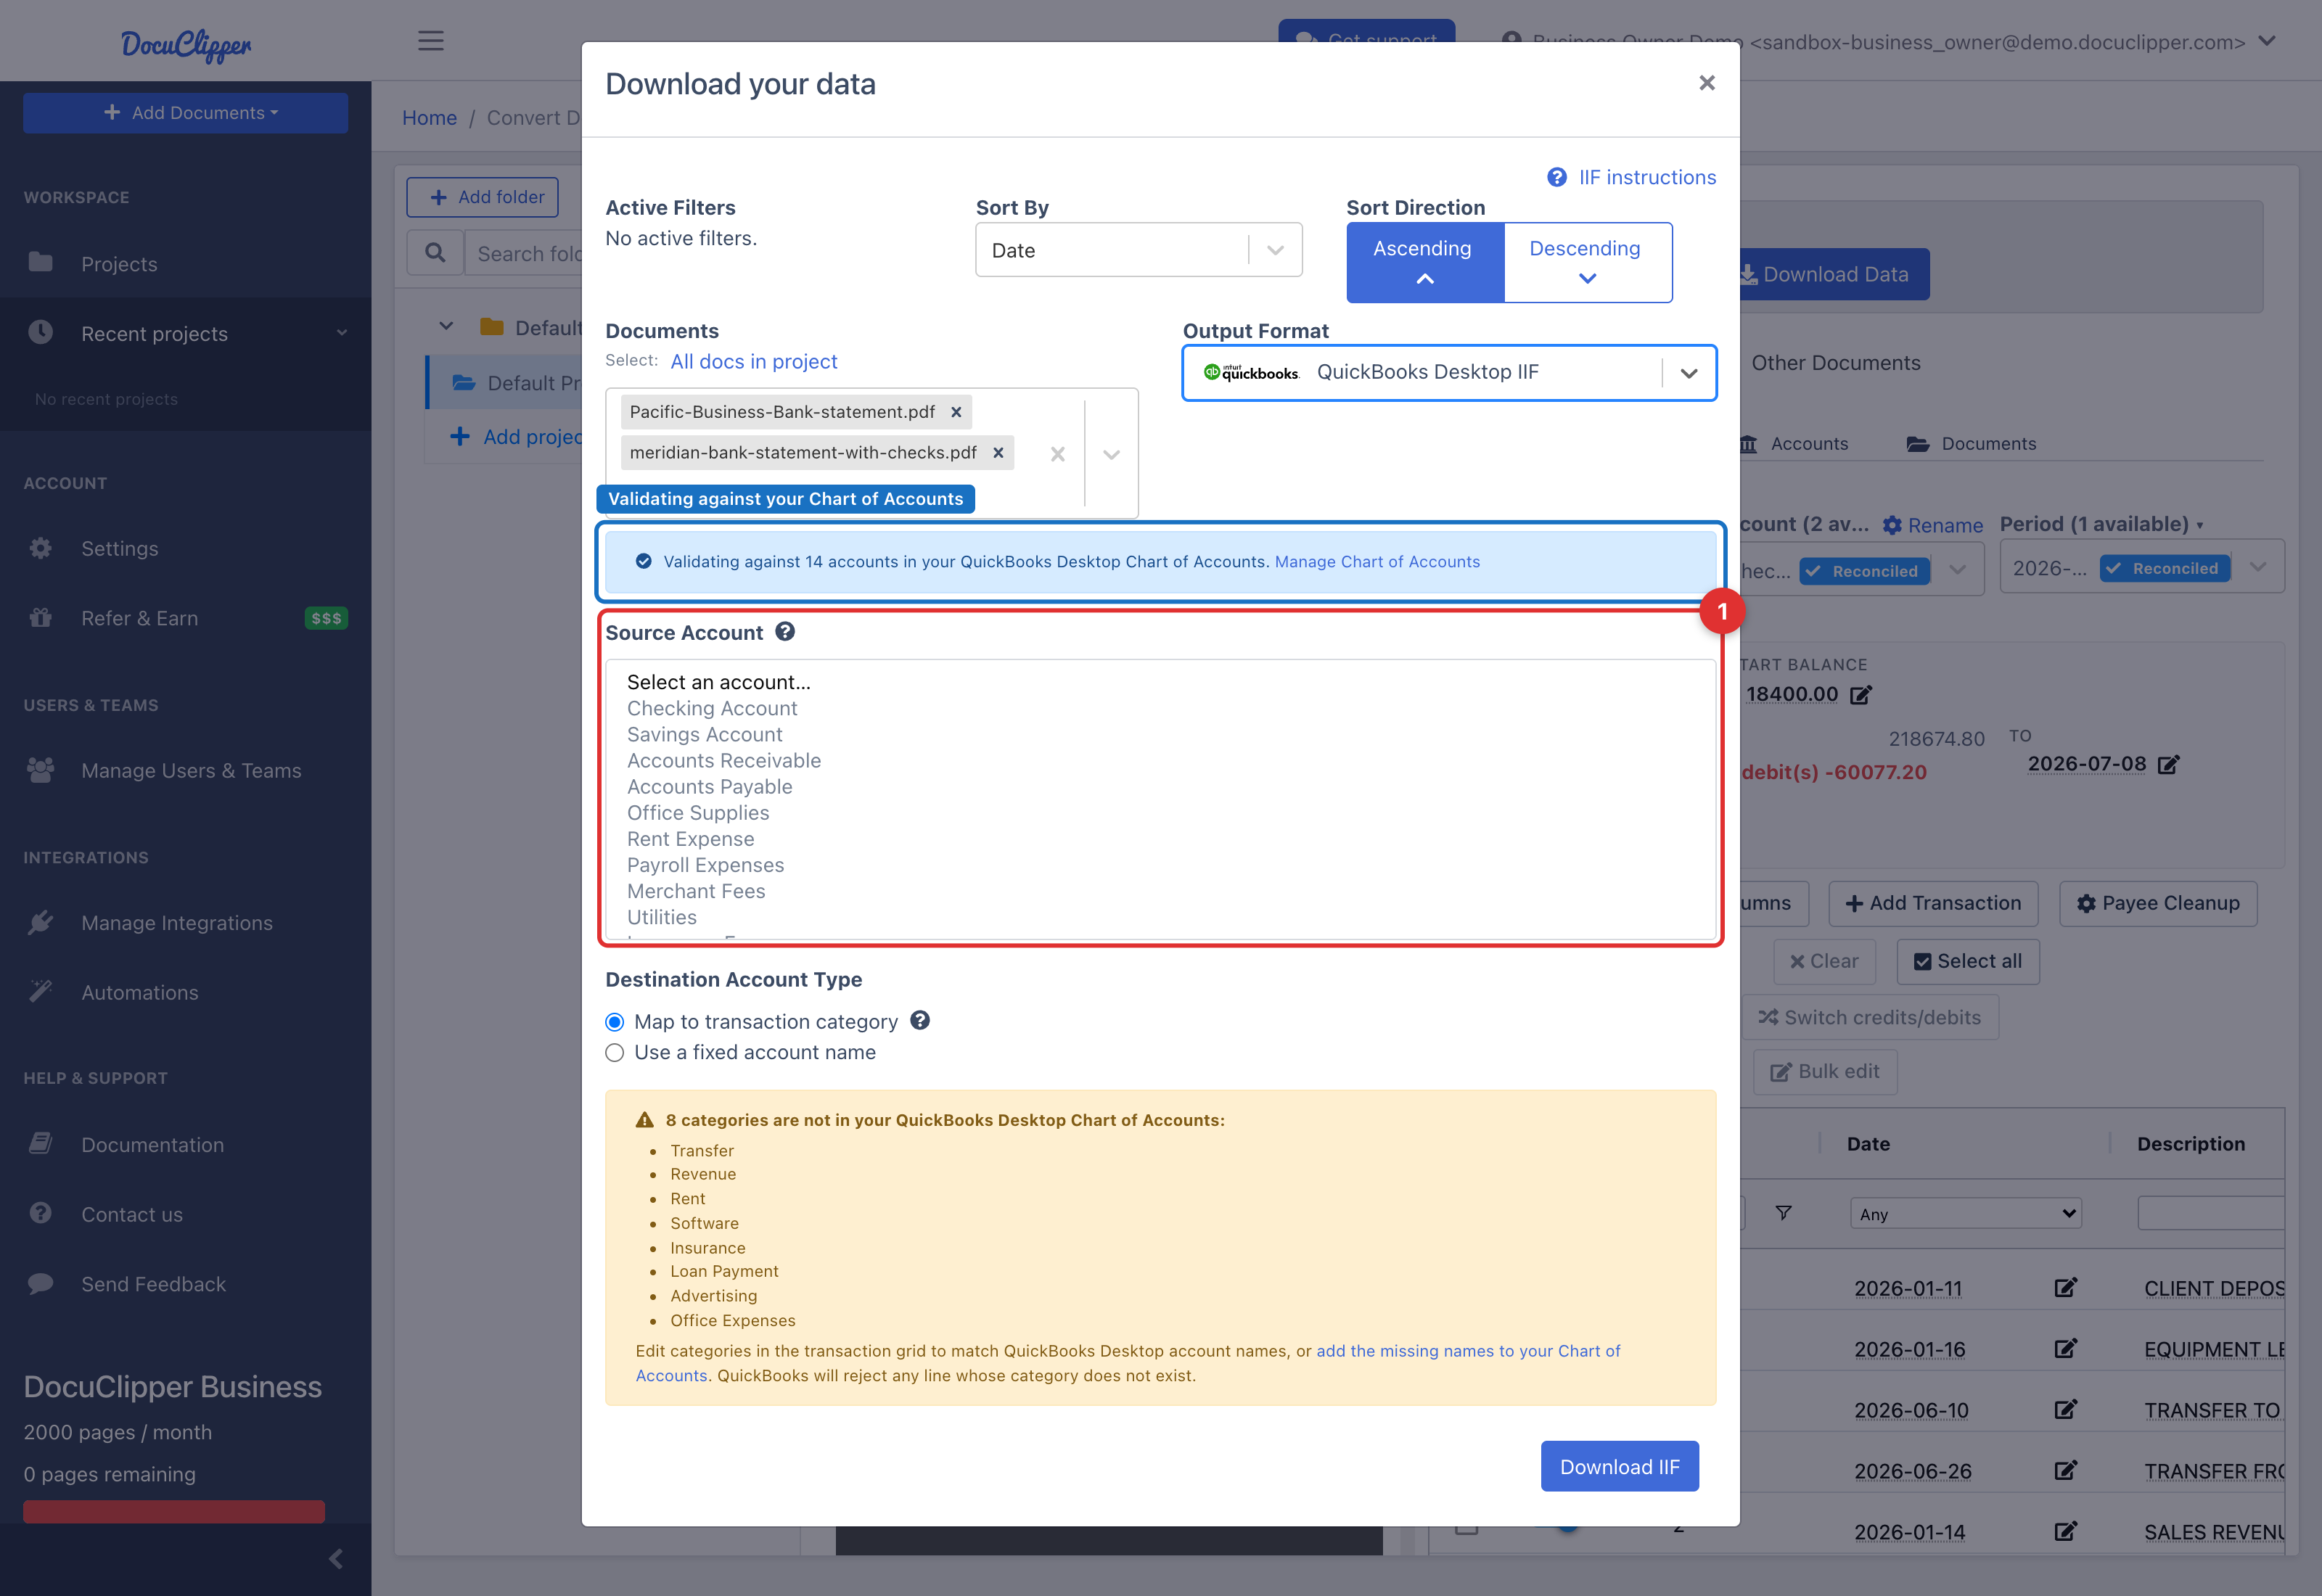Choose Accounts Payable in source list

pos(709,786)
